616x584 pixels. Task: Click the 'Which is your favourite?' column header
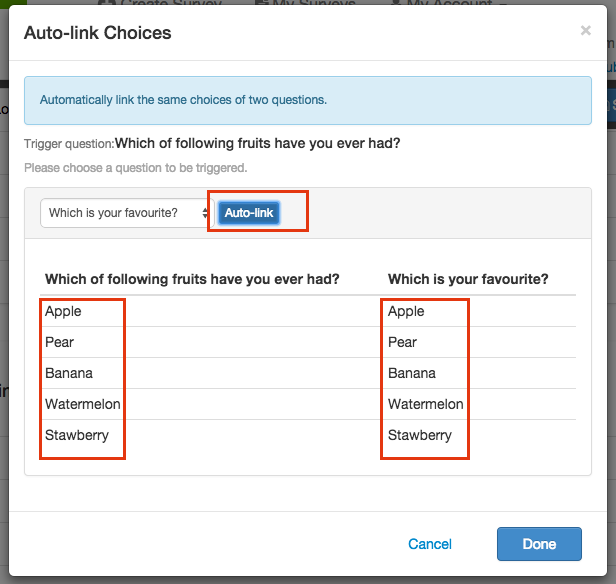468,279
